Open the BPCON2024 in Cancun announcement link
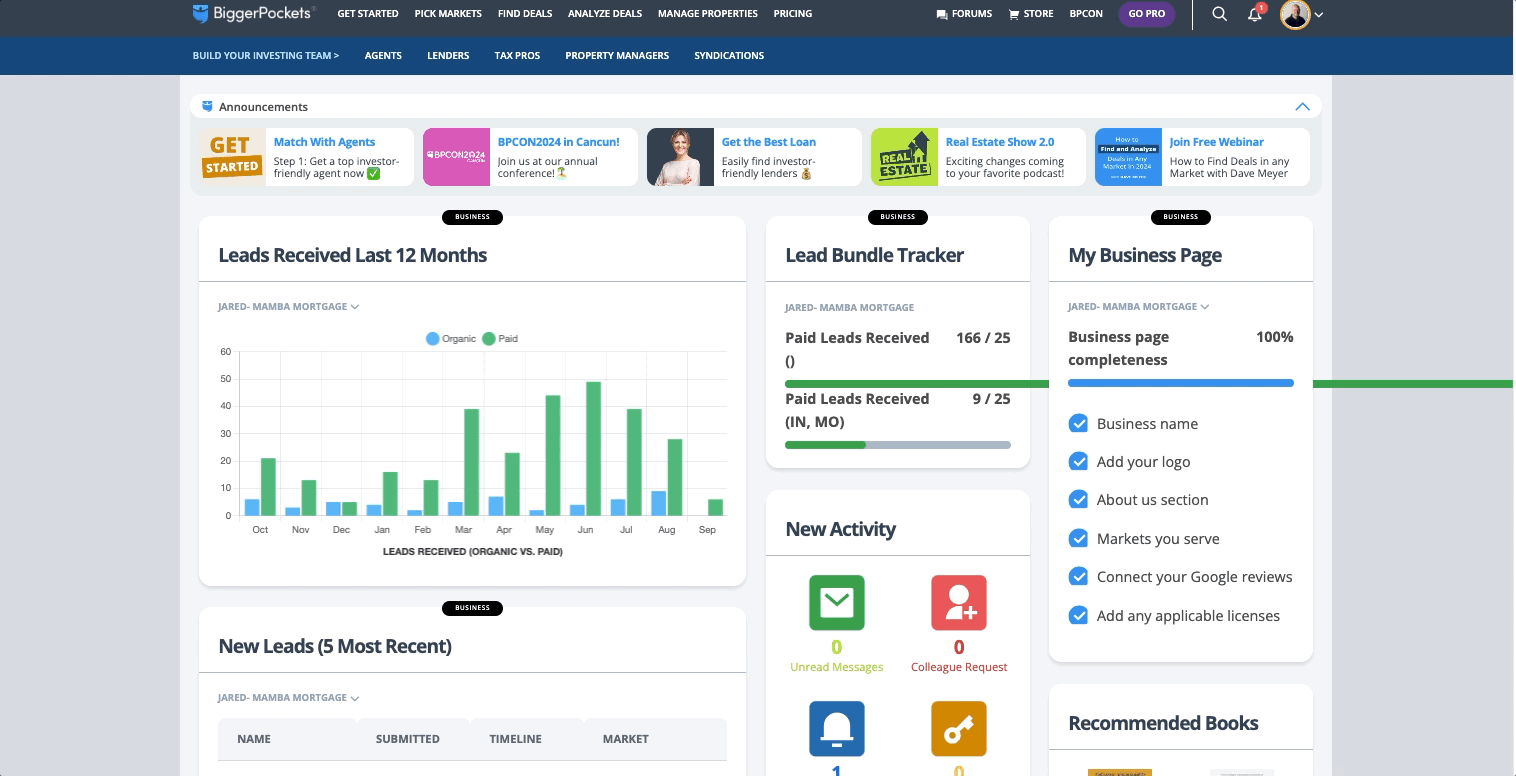Screen dimensions: 1516x776 (x=558, y=142)
